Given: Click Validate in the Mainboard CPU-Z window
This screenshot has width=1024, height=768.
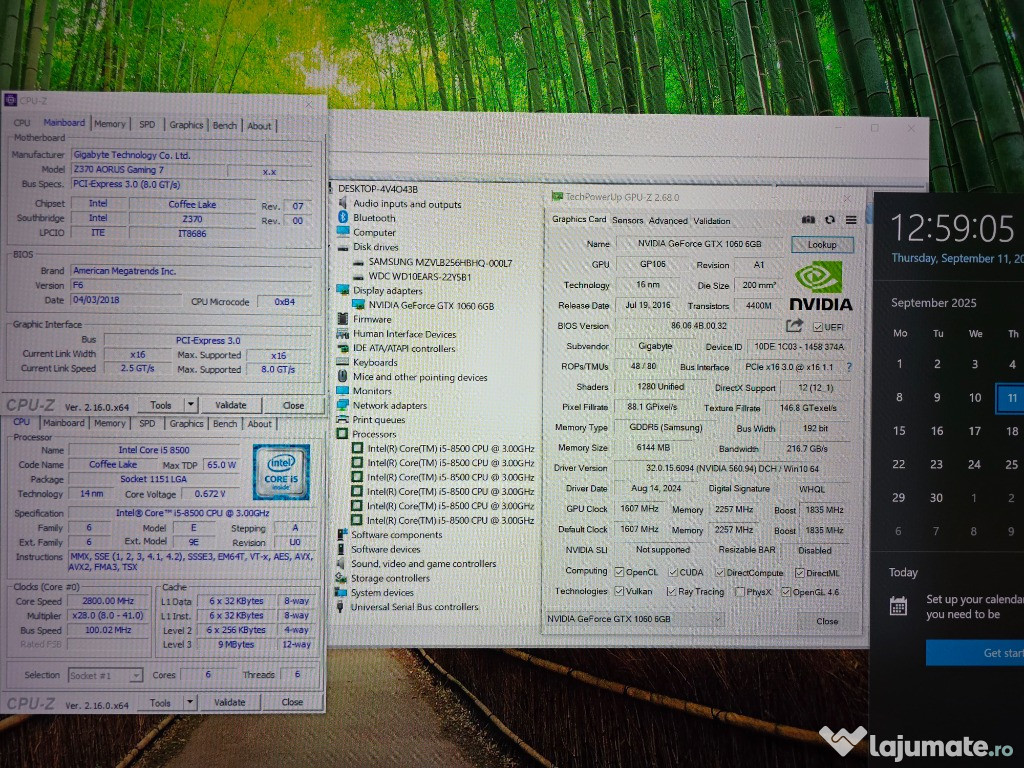Looking at the screenshot, I should point(231,405).
